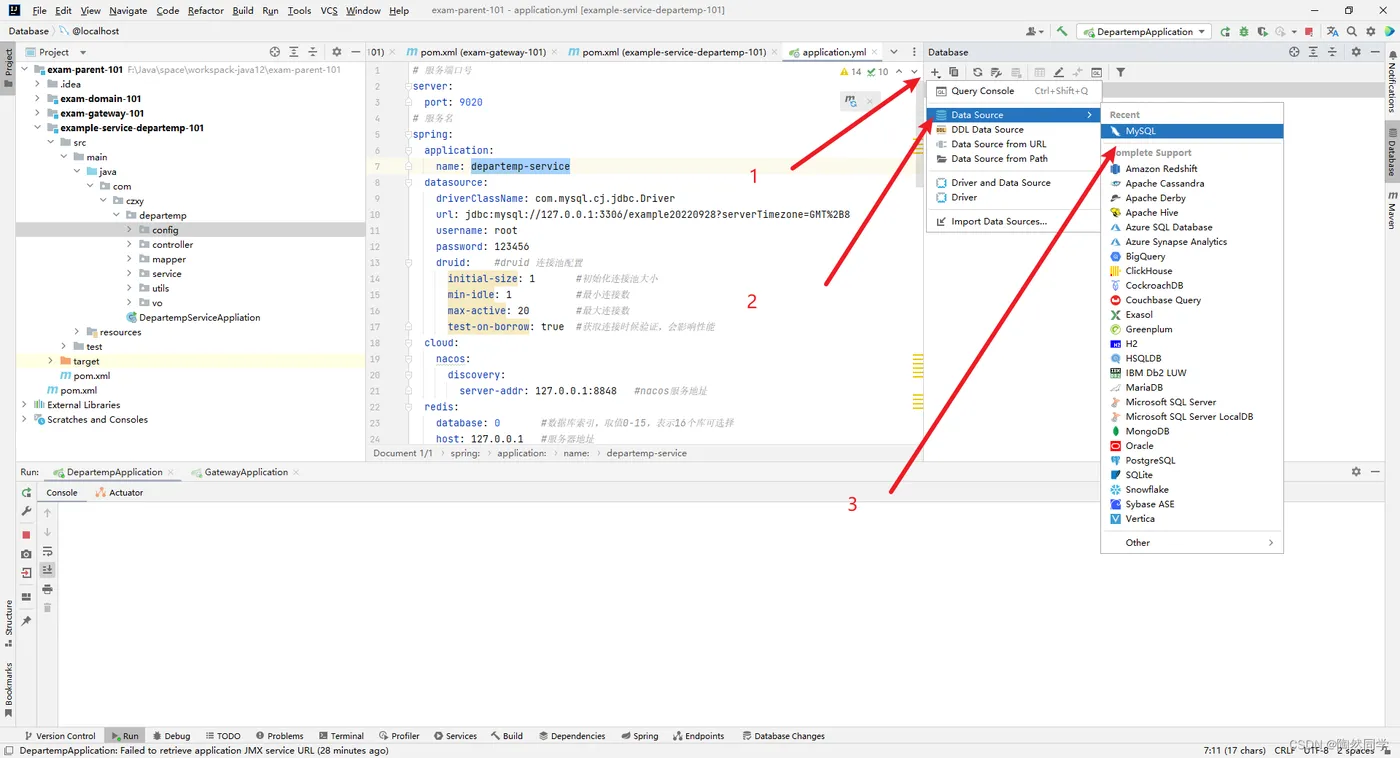This screenshot has width=1400, height=758.
Task: Expand the controller folder
Action: coord(129,244)
